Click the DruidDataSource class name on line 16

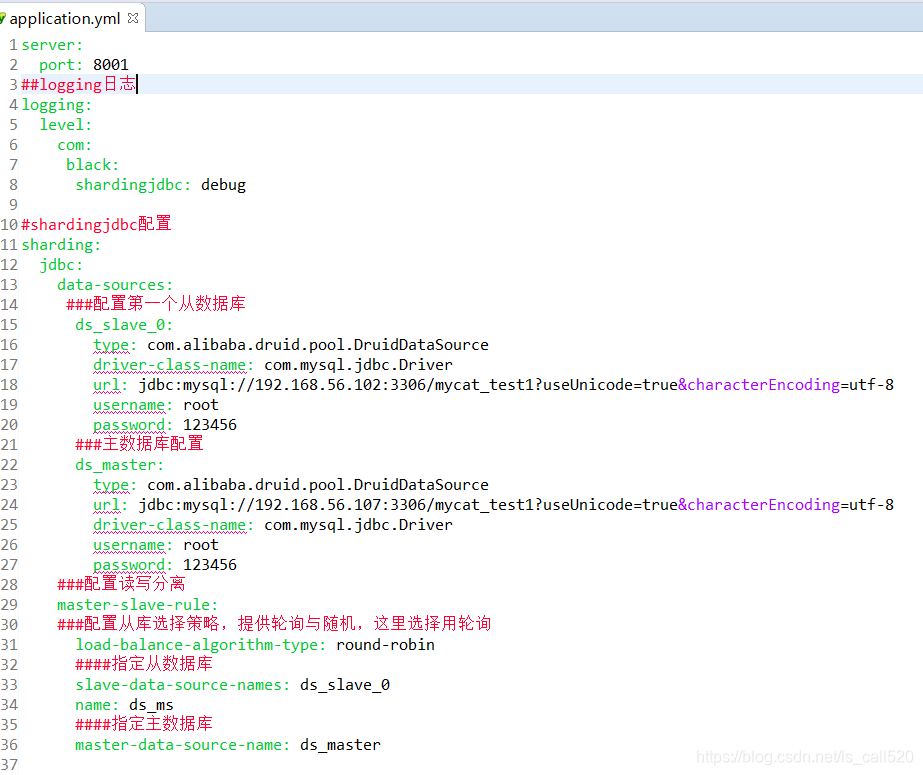434,344
